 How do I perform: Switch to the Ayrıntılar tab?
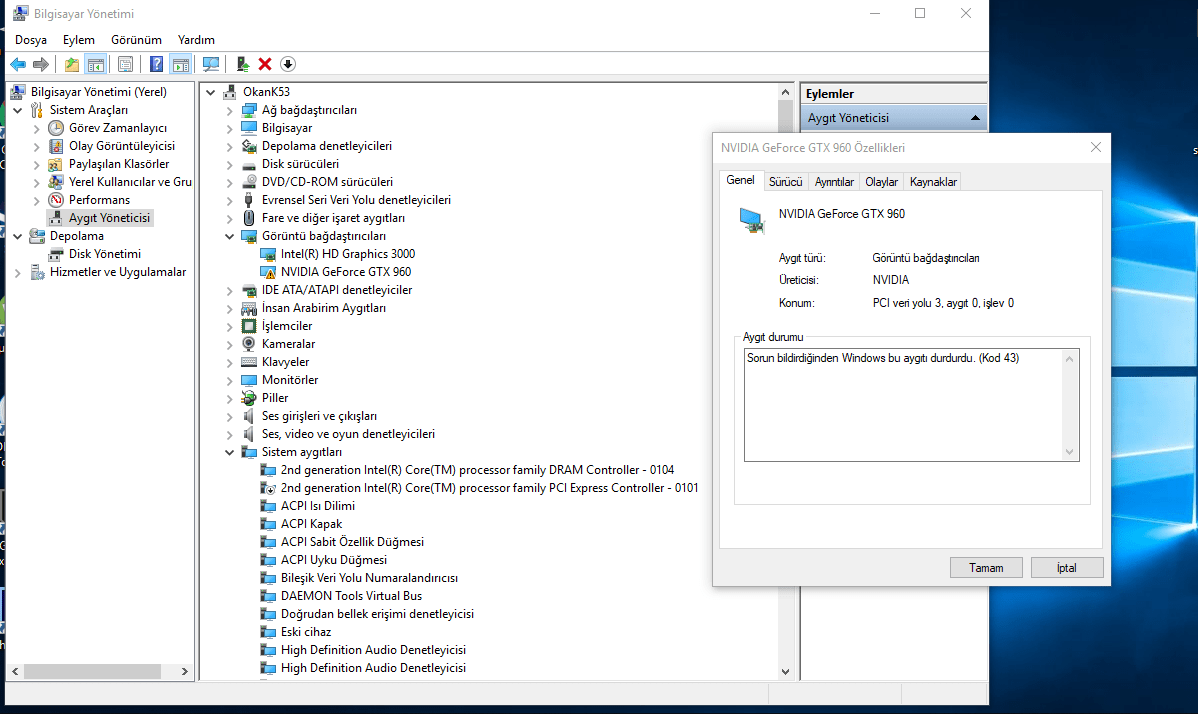point(834,182)
